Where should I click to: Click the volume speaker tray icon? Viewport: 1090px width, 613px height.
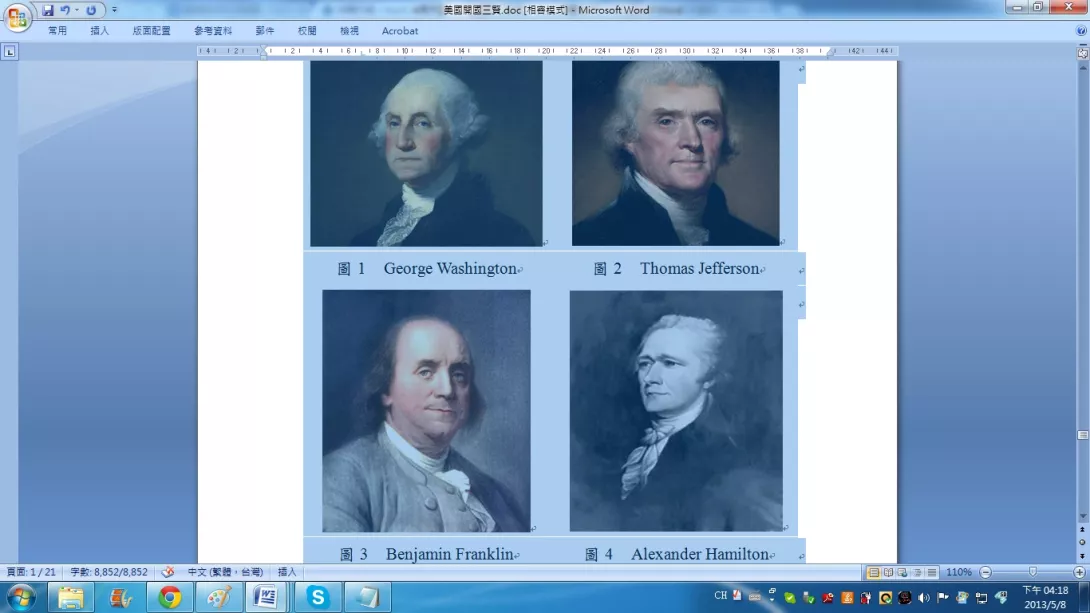(x=923, y=597)
